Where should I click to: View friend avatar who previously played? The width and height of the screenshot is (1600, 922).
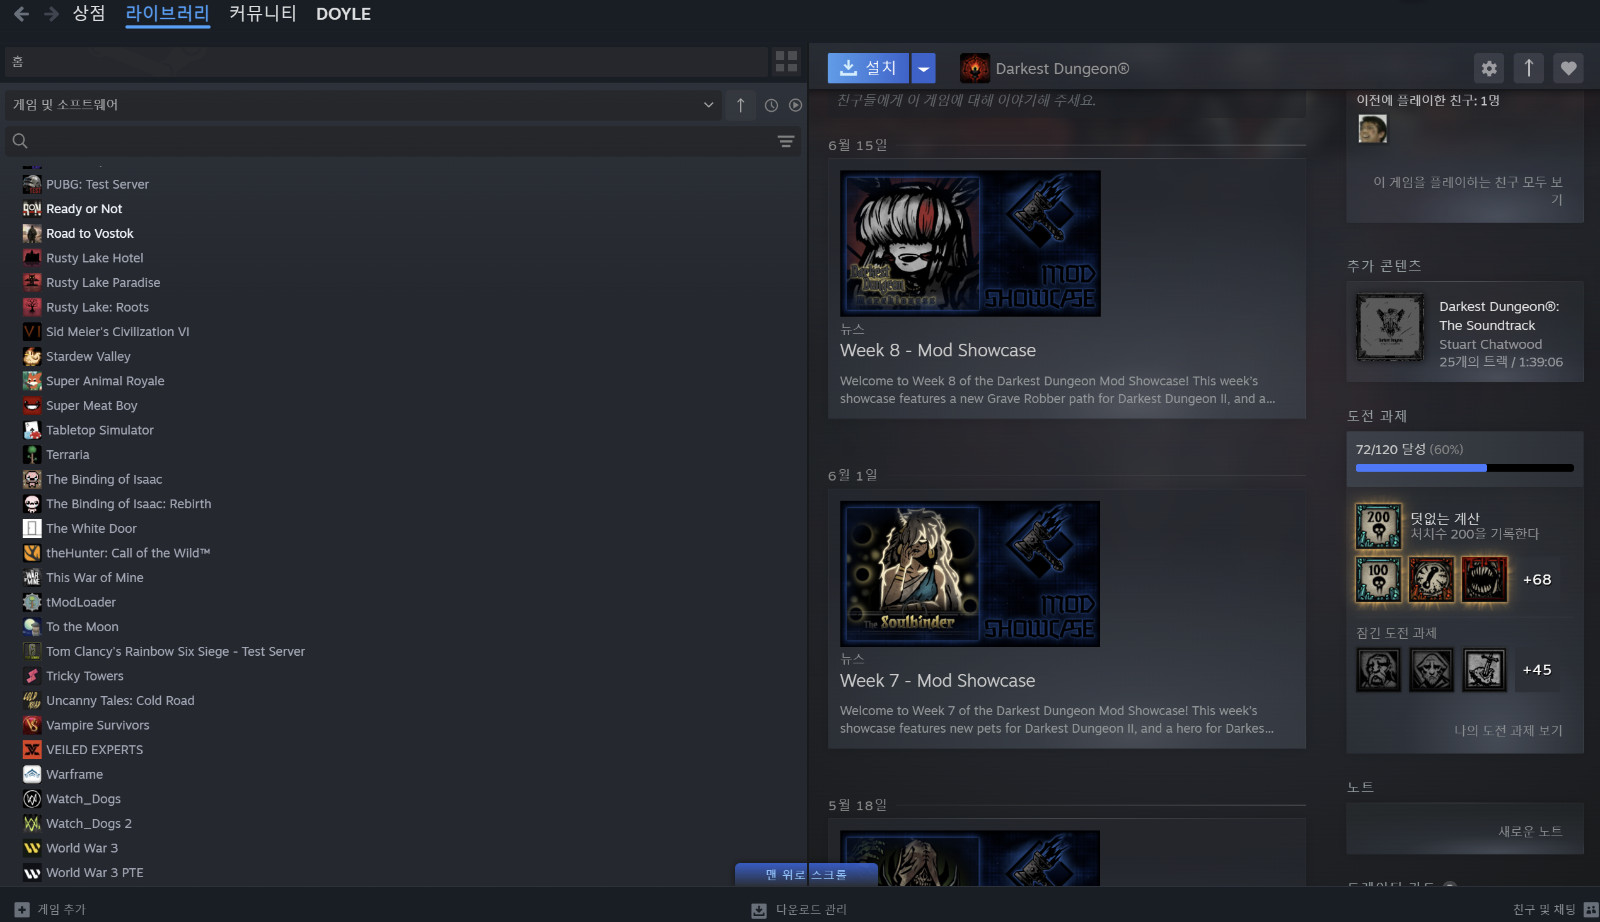point(1372,128)
